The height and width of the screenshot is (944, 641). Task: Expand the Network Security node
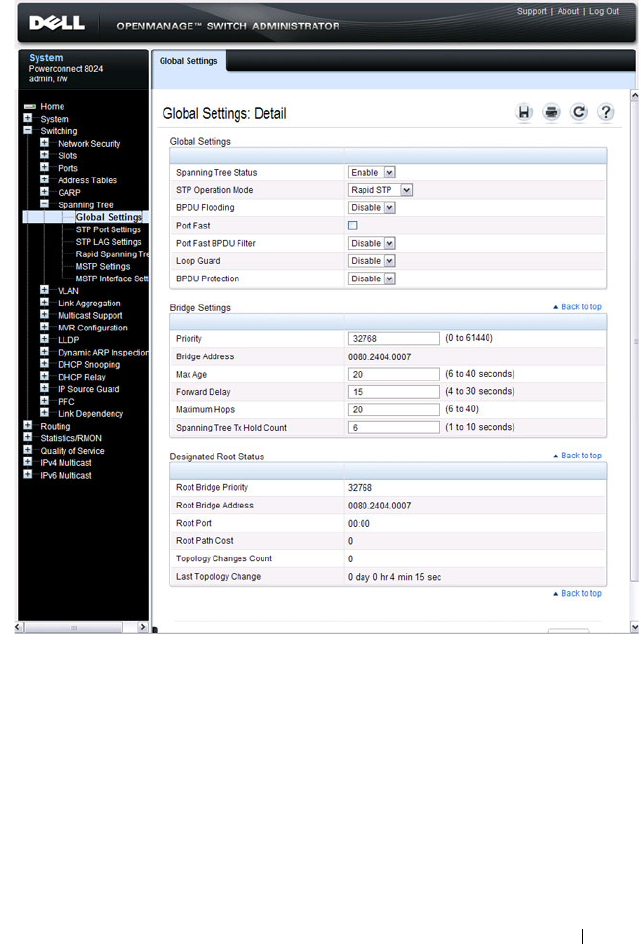(x=45, y=143)
